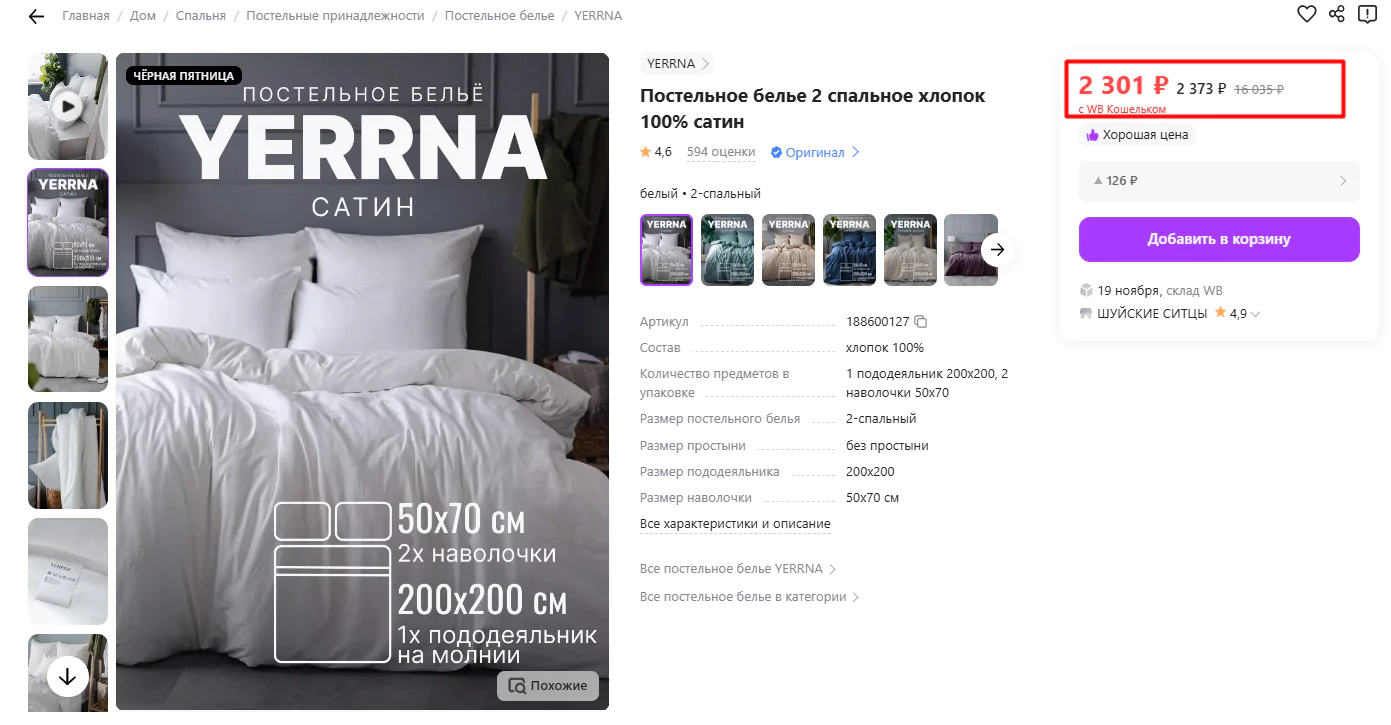
Task: Select the white color variant swatch
Action: [x=666, y=250]
